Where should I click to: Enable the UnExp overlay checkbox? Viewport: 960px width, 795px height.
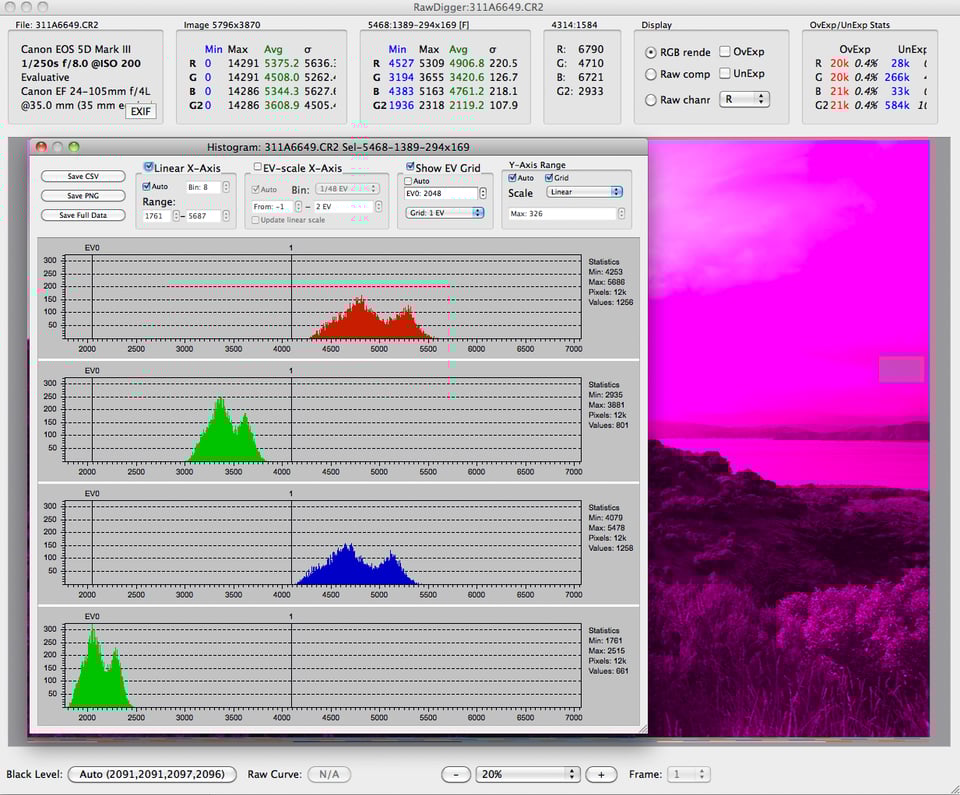pyautogui.click(x=725, y=73)
